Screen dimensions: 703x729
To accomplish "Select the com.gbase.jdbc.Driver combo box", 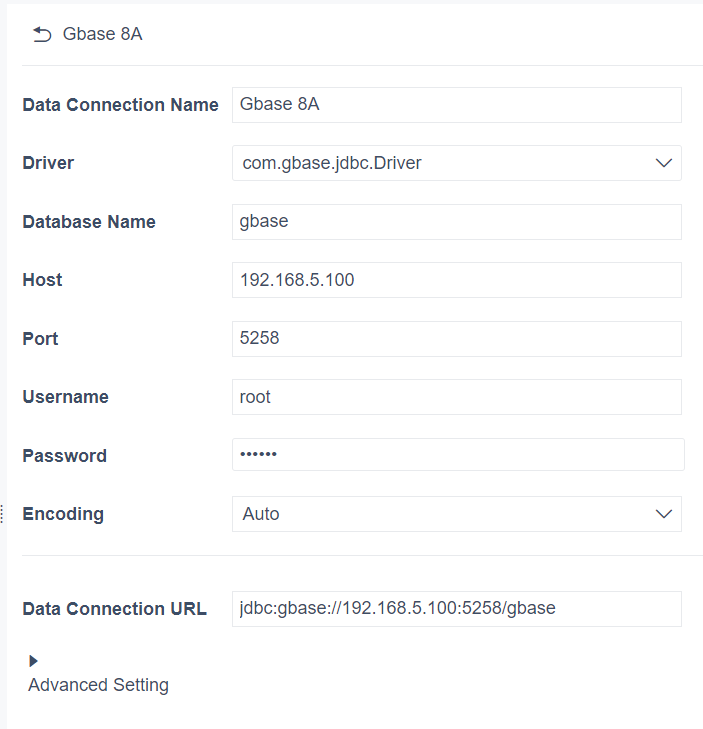I will (x=440, y=163).
